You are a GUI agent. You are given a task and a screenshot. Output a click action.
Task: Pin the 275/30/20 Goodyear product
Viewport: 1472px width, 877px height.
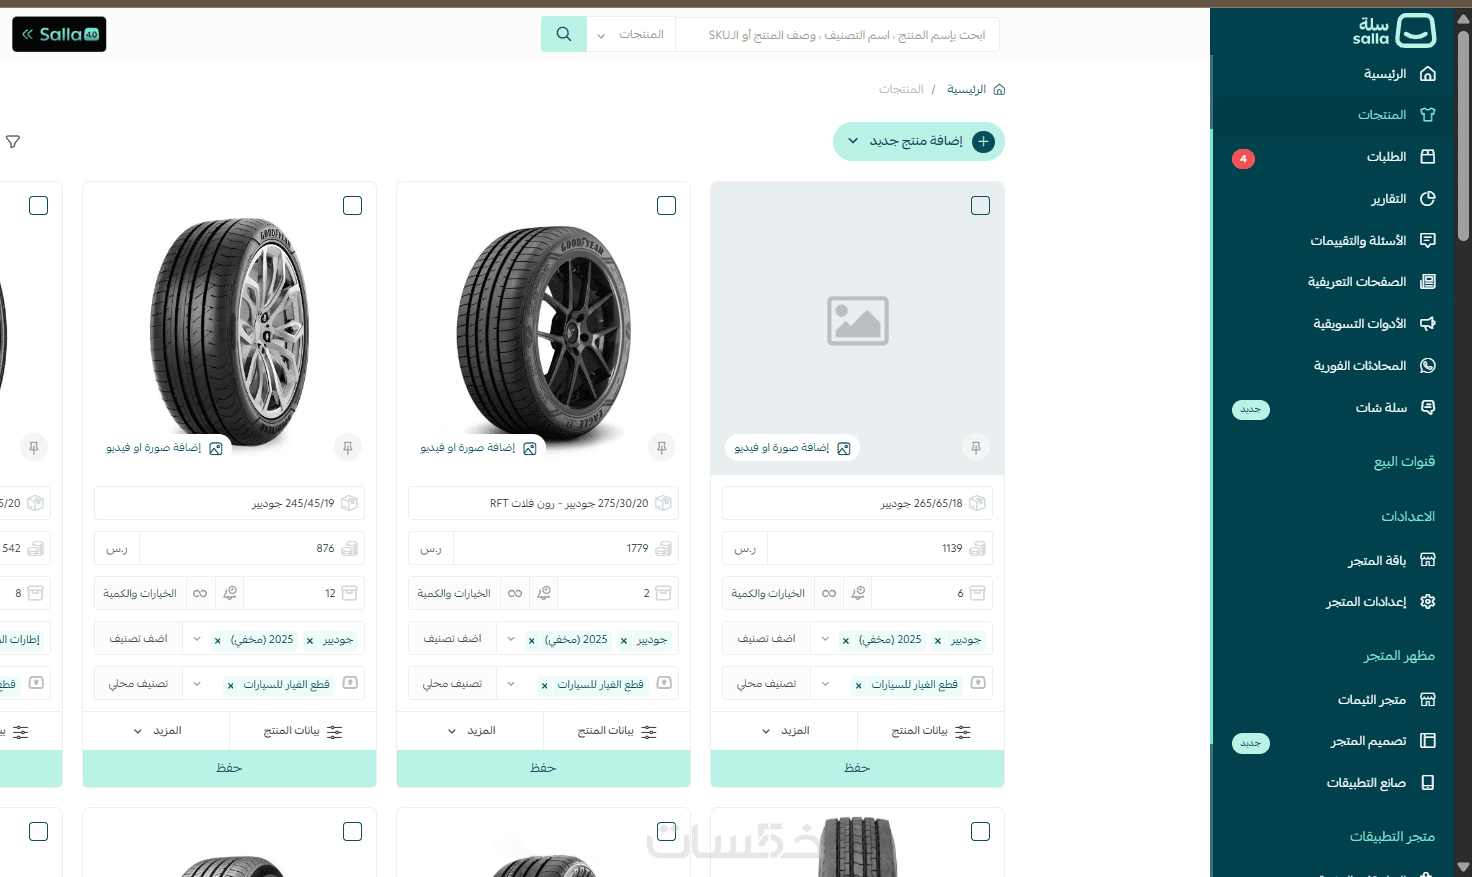[x=662, y=448]
